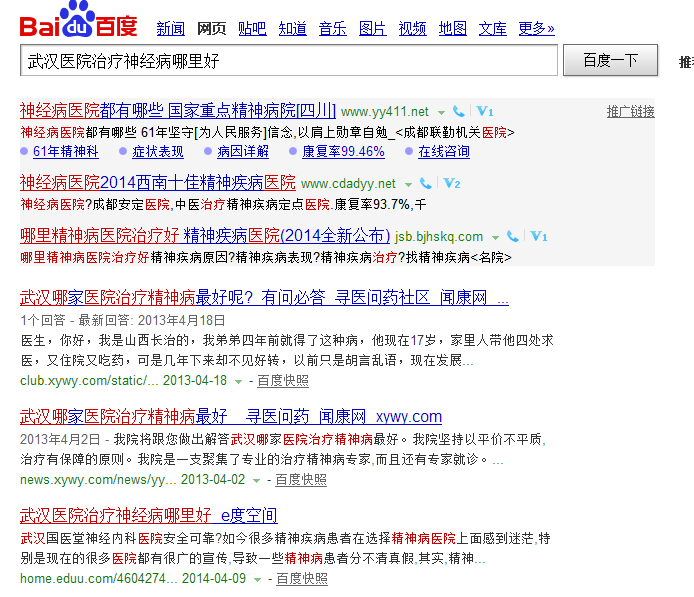Click the 在线咨询 sublink
The image size is (694, 597).
click(x=444, y=151)
